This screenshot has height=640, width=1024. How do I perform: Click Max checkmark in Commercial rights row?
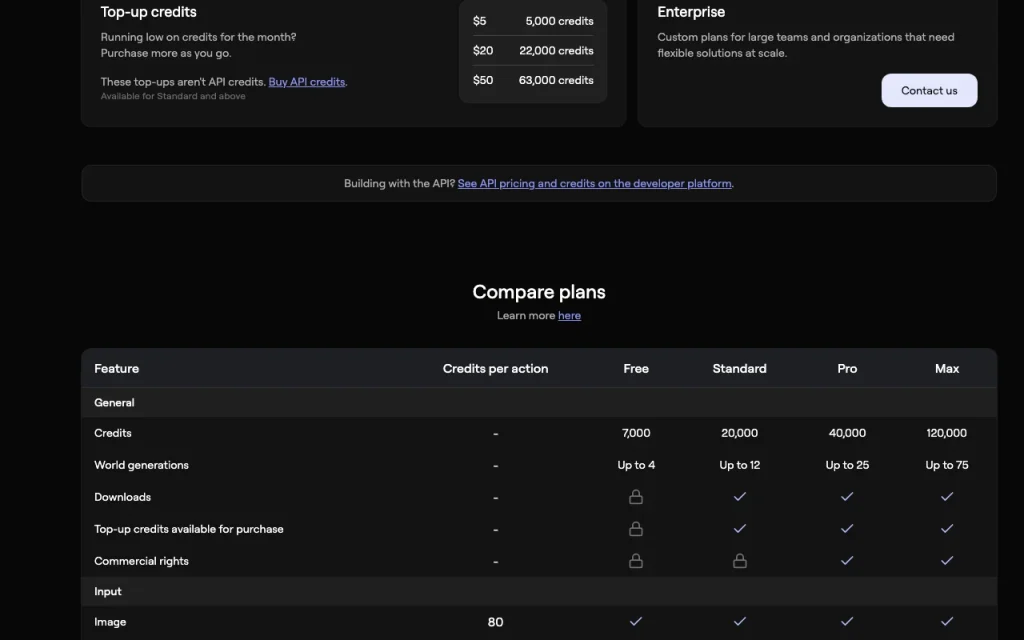click(946, 560)
